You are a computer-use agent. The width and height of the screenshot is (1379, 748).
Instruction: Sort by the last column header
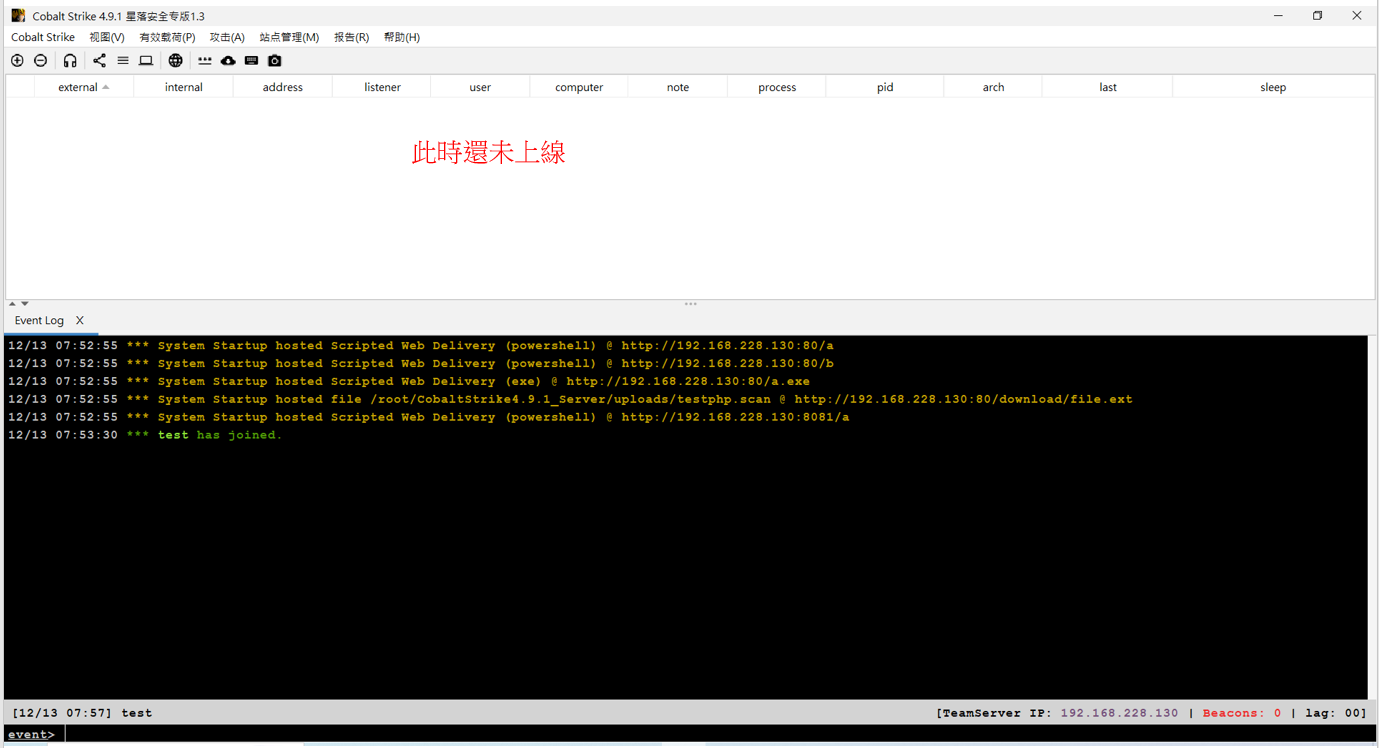[1108, 87]
